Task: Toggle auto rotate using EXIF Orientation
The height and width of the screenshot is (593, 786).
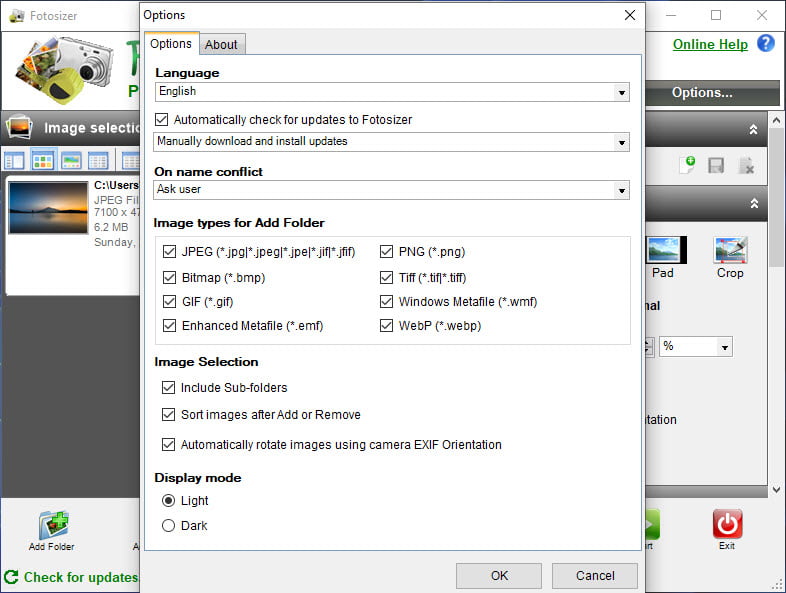Action: coord(168,445)
